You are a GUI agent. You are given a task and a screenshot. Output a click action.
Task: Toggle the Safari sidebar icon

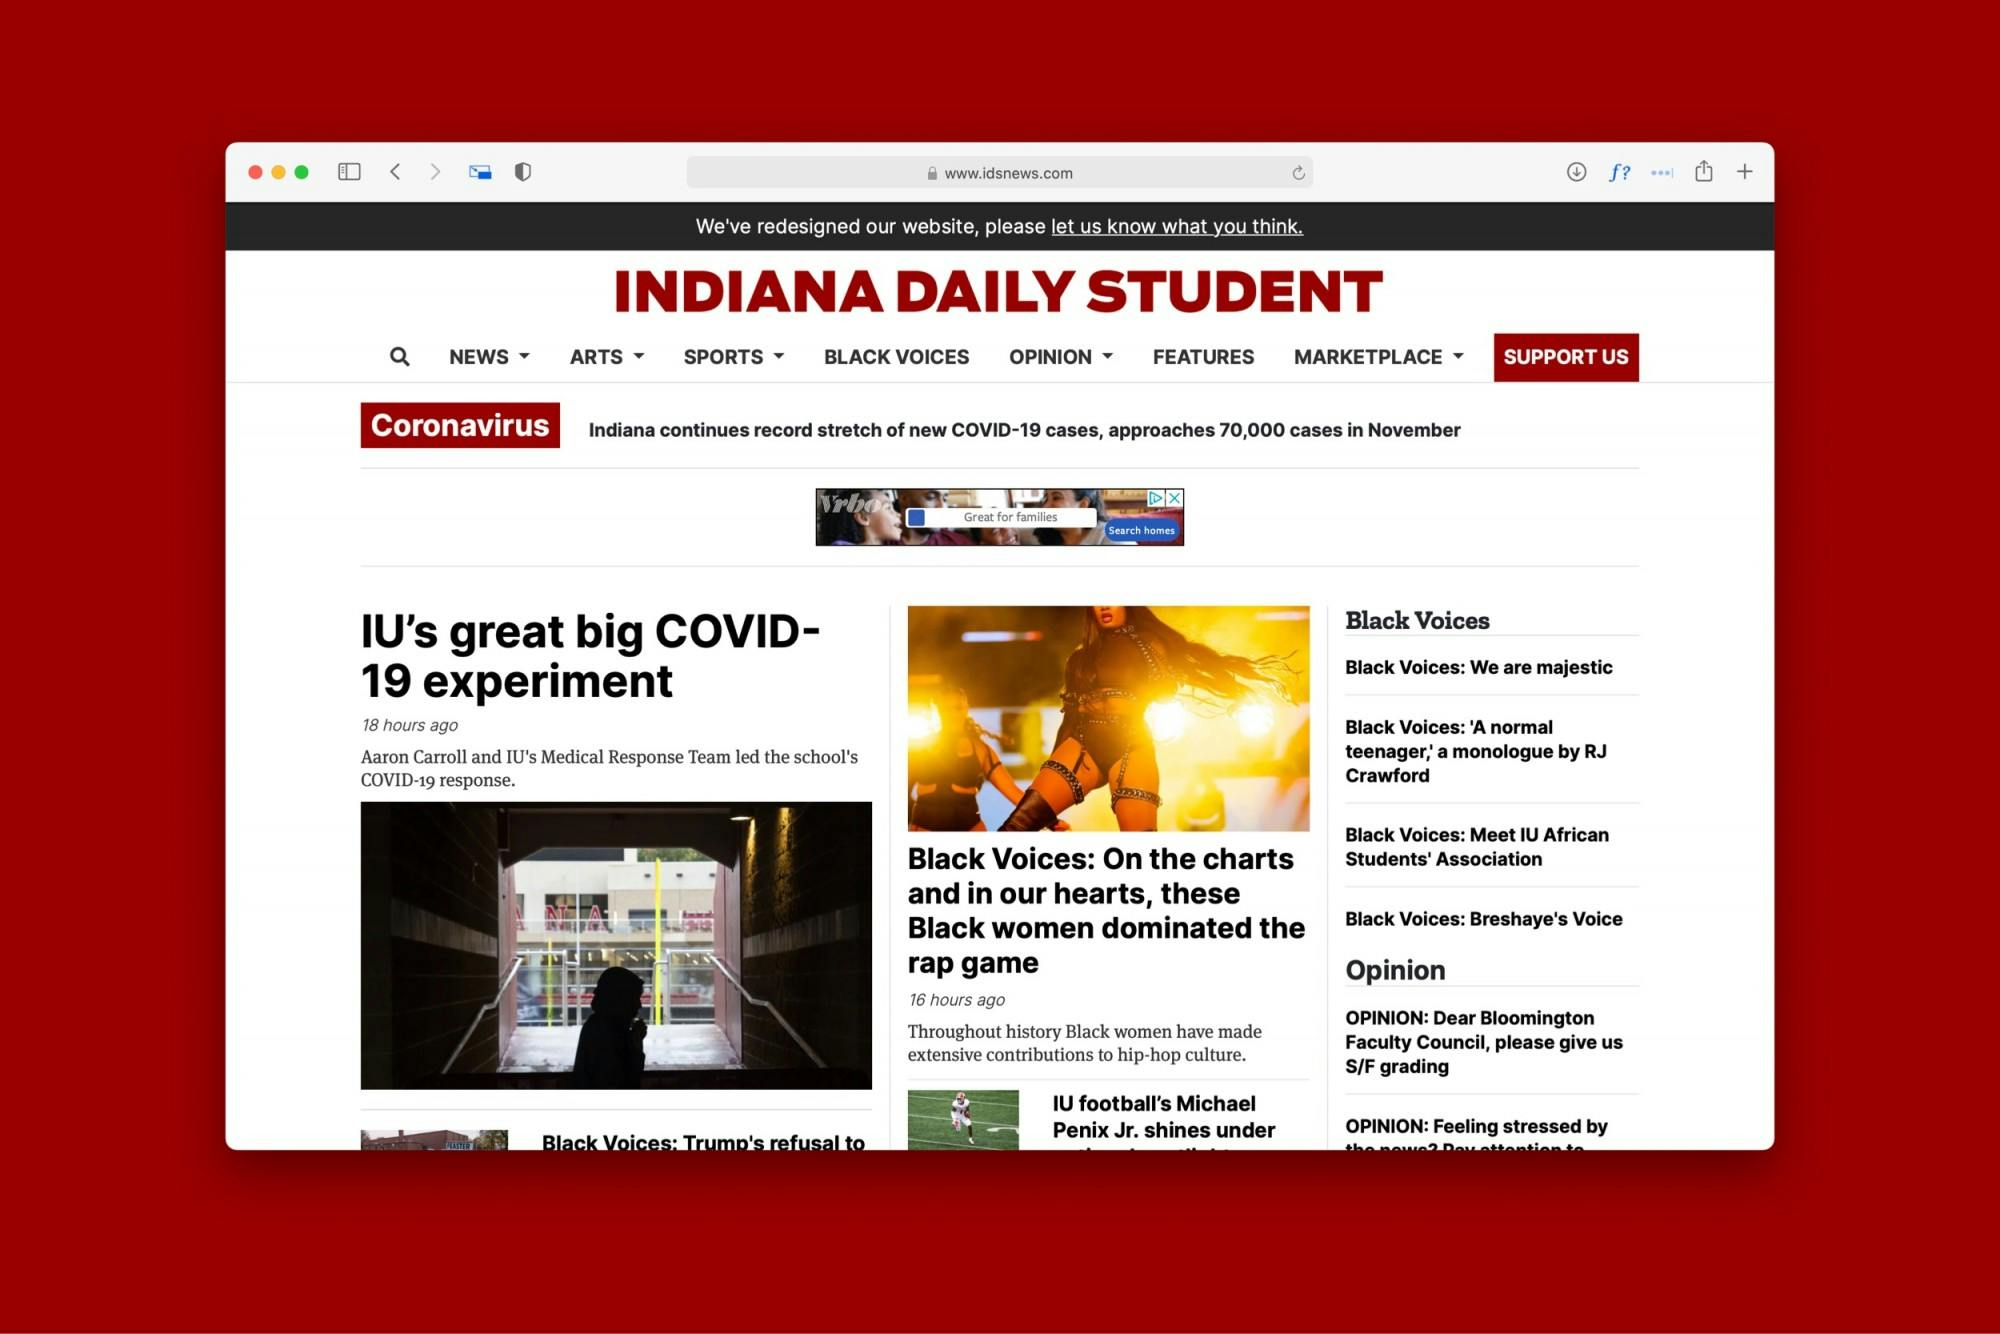point(349,172)
